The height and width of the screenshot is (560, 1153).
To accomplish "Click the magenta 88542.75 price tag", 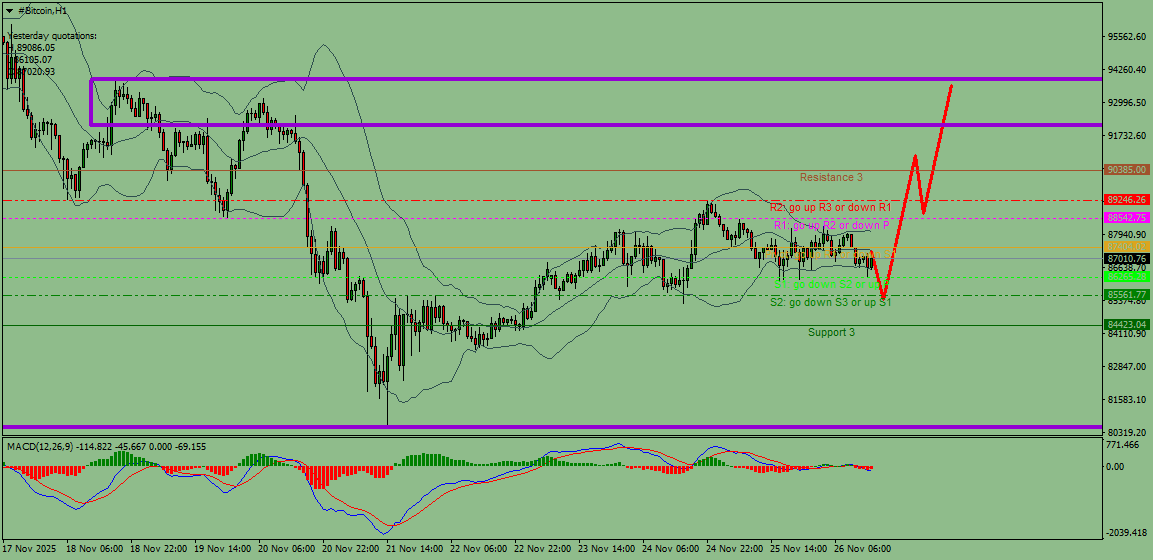I will 1127,218.
